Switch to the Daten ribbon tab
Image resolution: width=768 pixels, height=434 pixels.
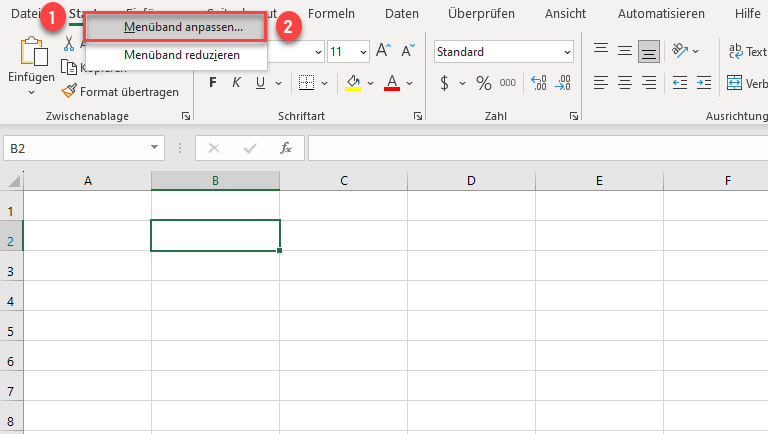pyautogui.click(x=402, y=14)
